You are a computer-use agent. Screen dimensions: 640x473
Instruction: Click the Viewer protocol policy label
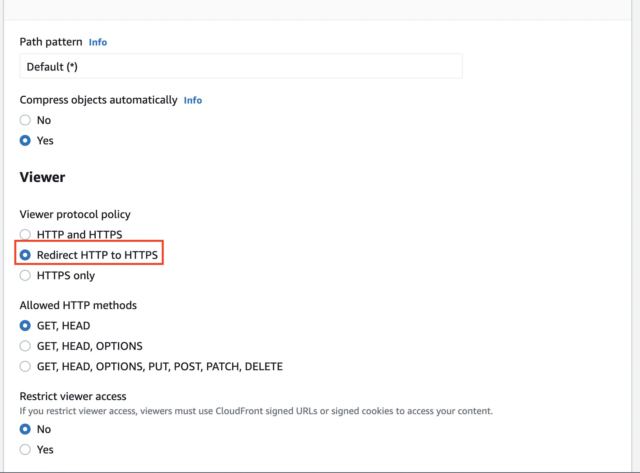pos(75,214)
